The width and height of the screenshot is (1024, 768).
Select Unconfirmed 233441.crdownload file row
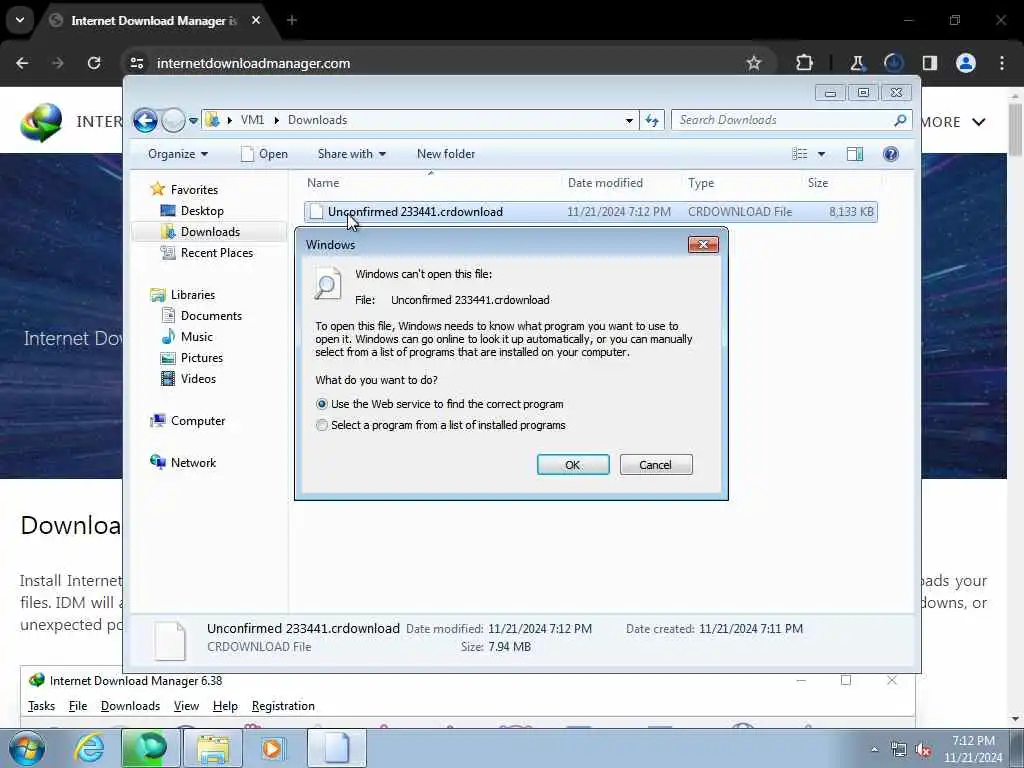(x=590, y=212)
